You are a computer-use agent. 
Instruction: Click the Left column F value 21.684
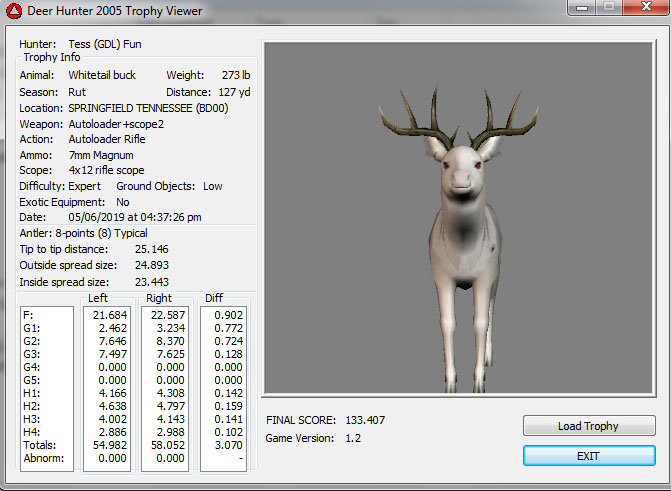(x=111, y=316)
